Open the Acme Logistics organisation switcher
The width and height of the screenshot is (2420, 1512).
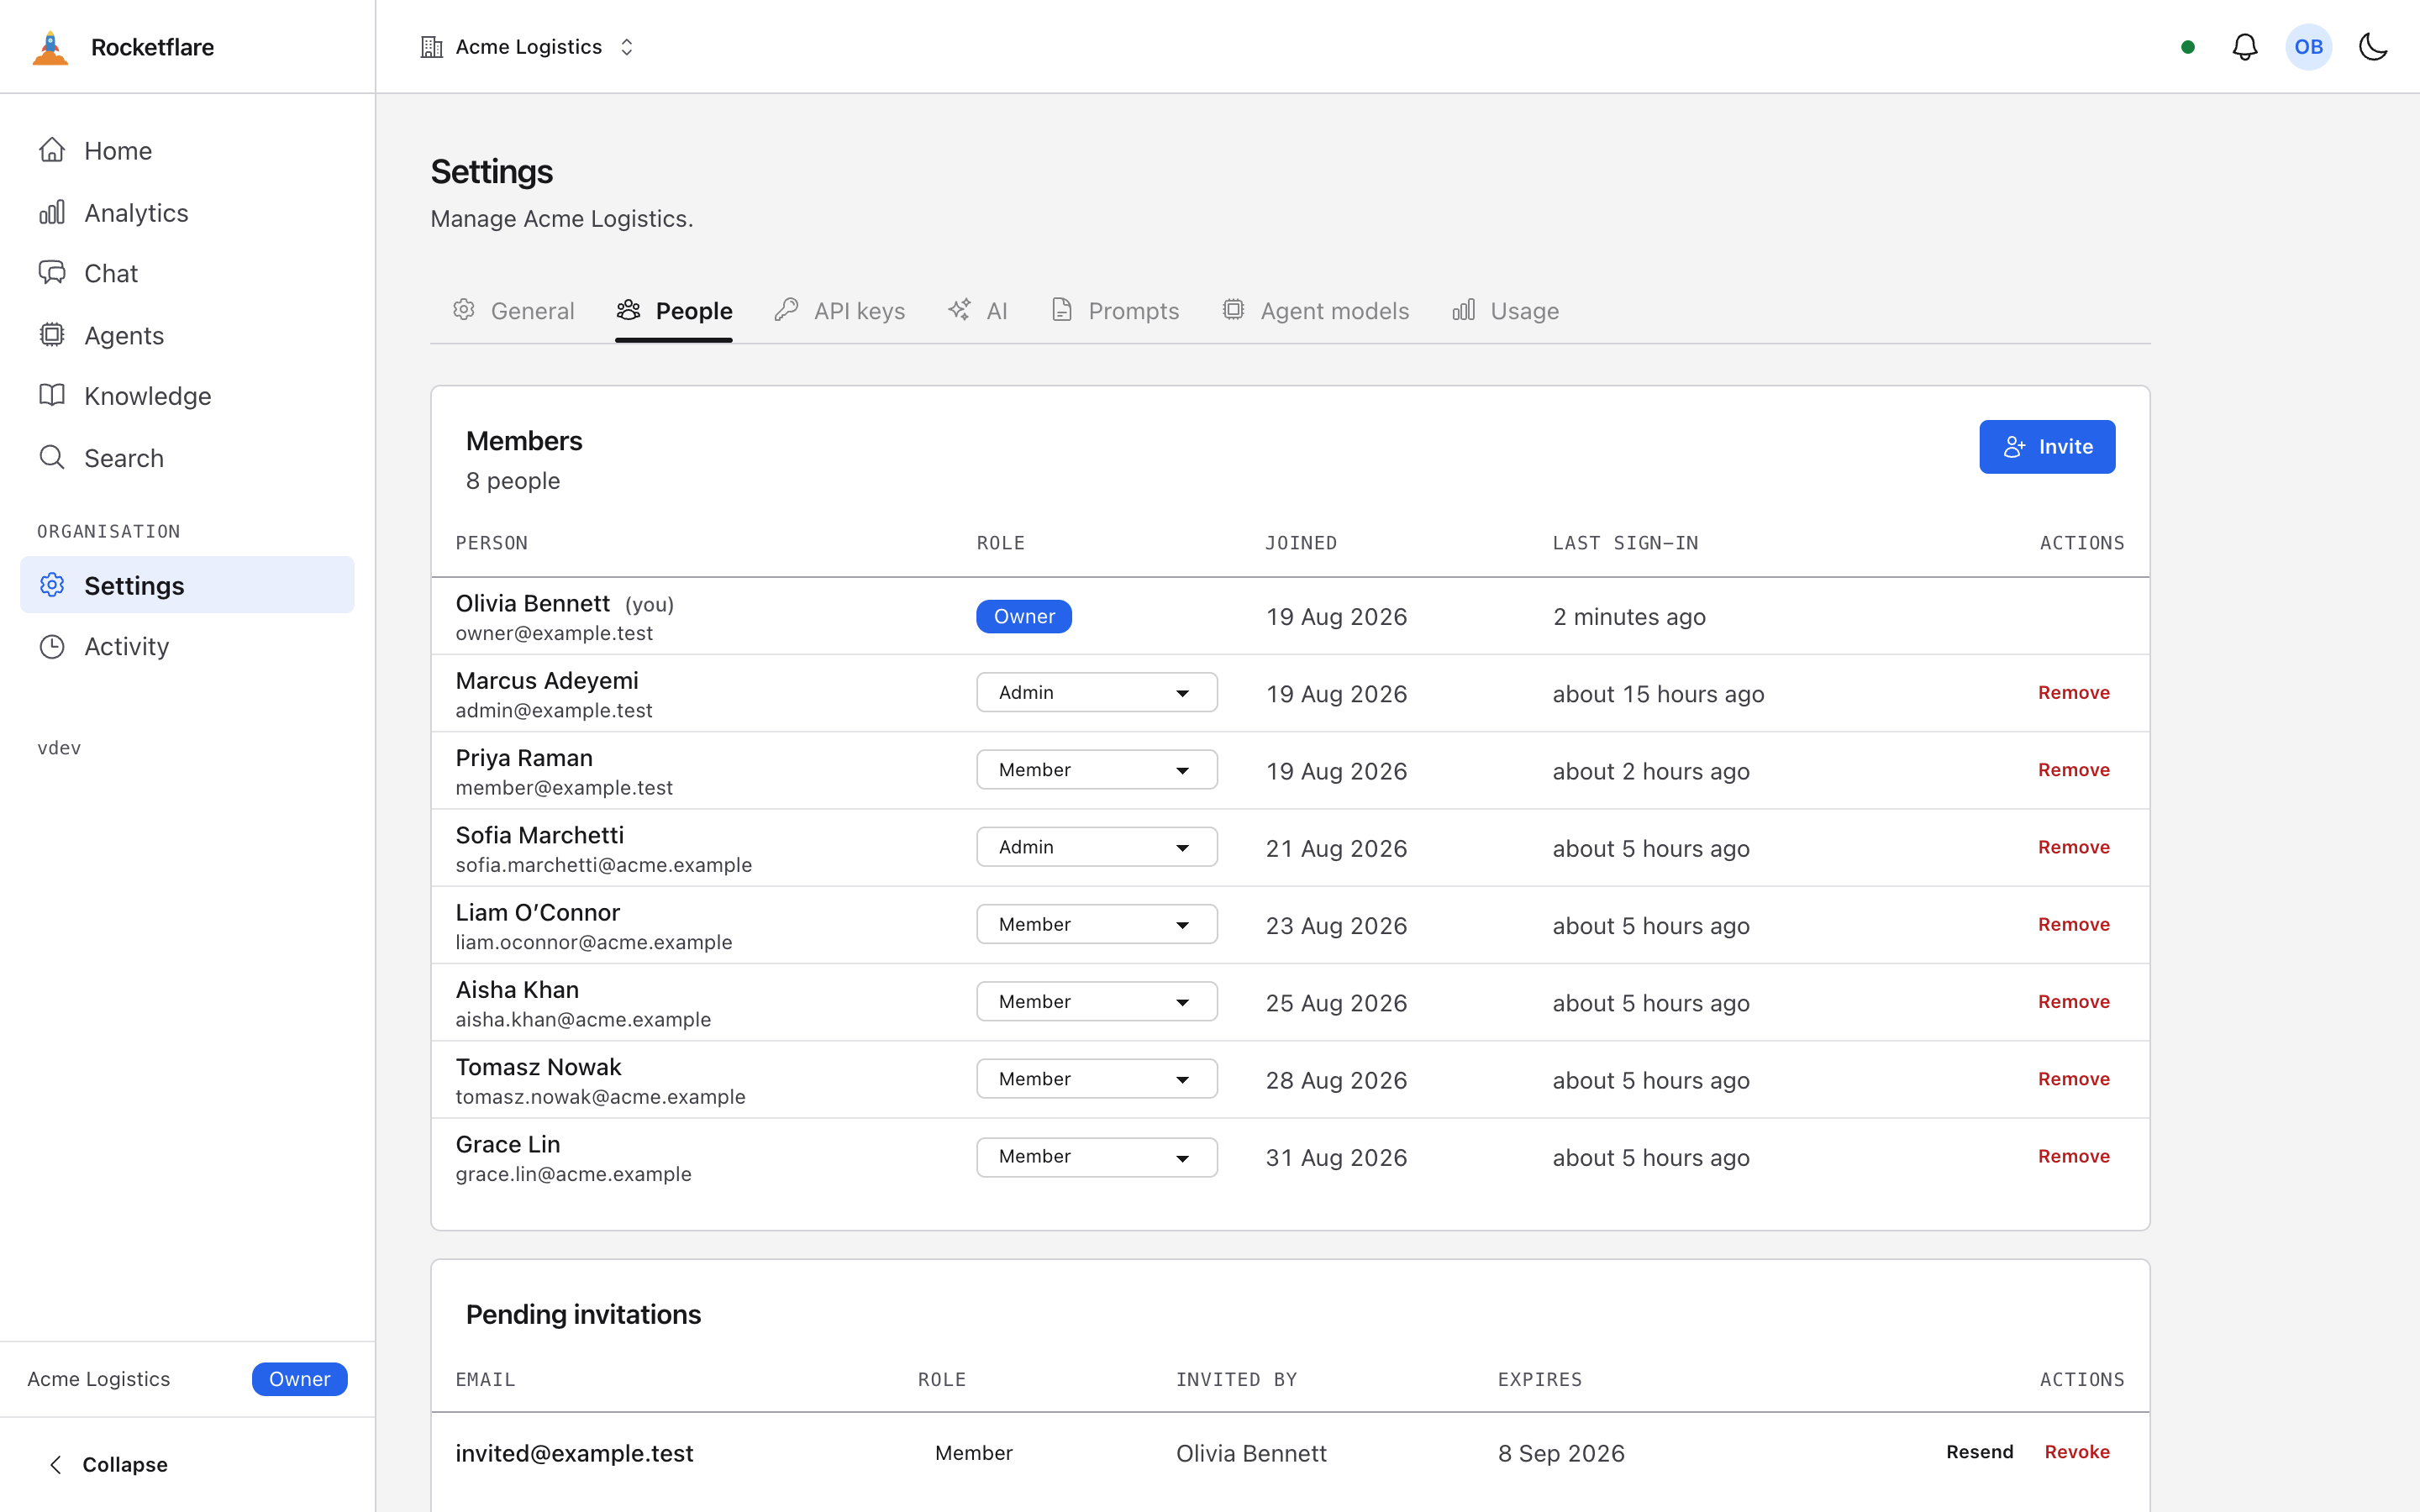click(528, 47)
